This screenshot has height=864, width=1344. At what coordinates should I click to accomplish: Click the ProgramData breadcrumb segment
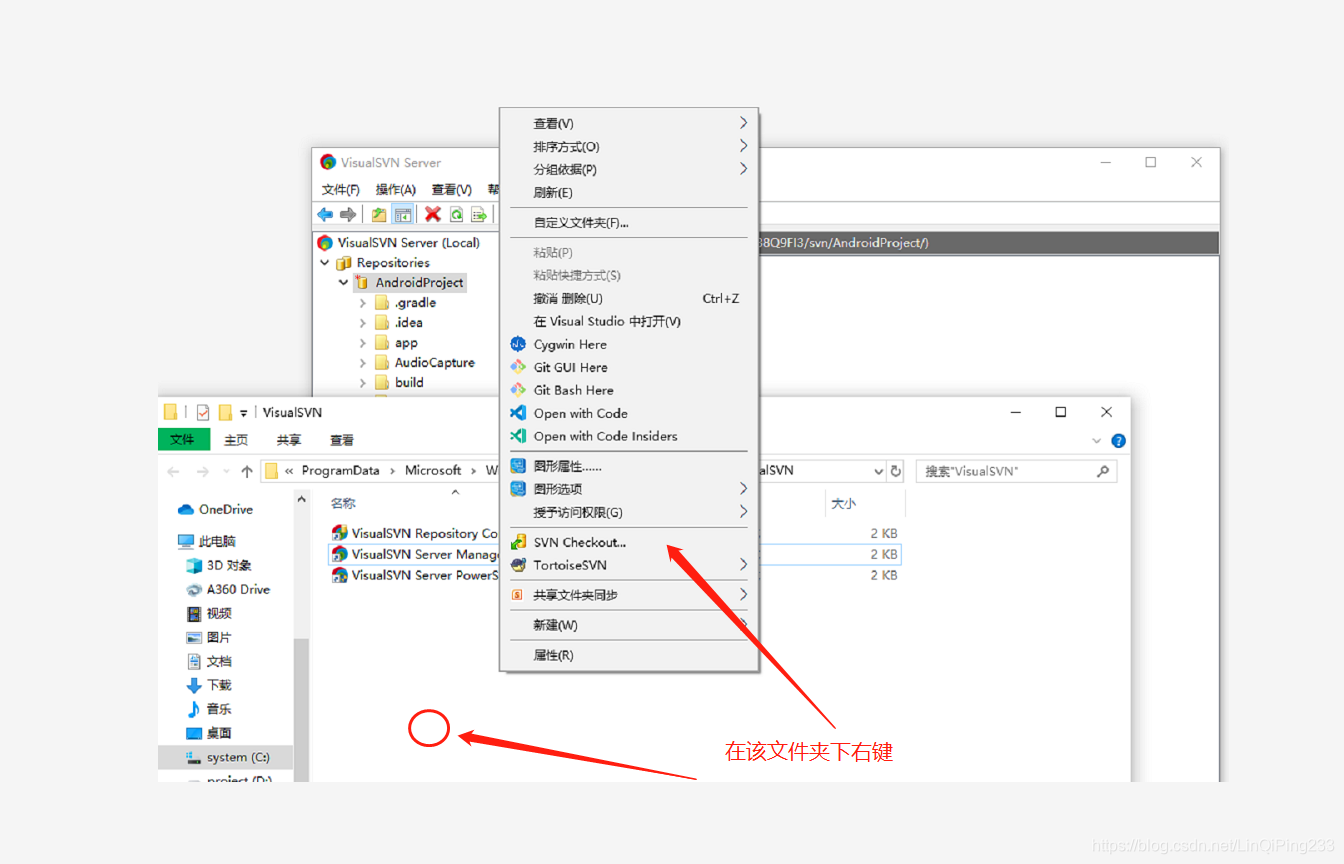pos(341,470)
